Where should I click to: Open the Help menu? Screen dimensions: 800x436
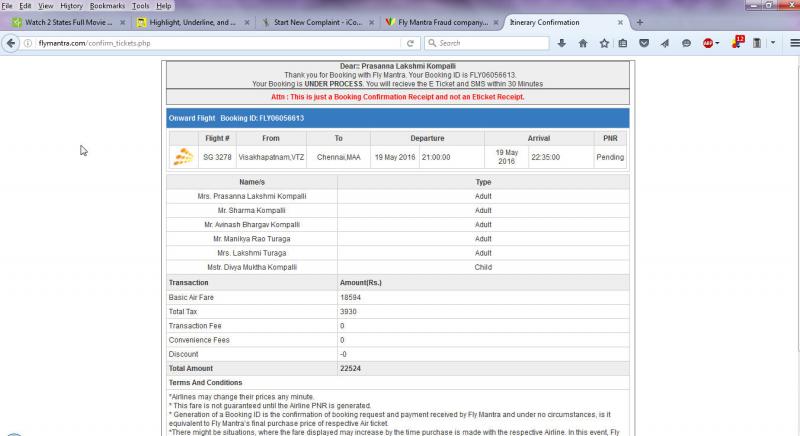(x=164, y=6)
